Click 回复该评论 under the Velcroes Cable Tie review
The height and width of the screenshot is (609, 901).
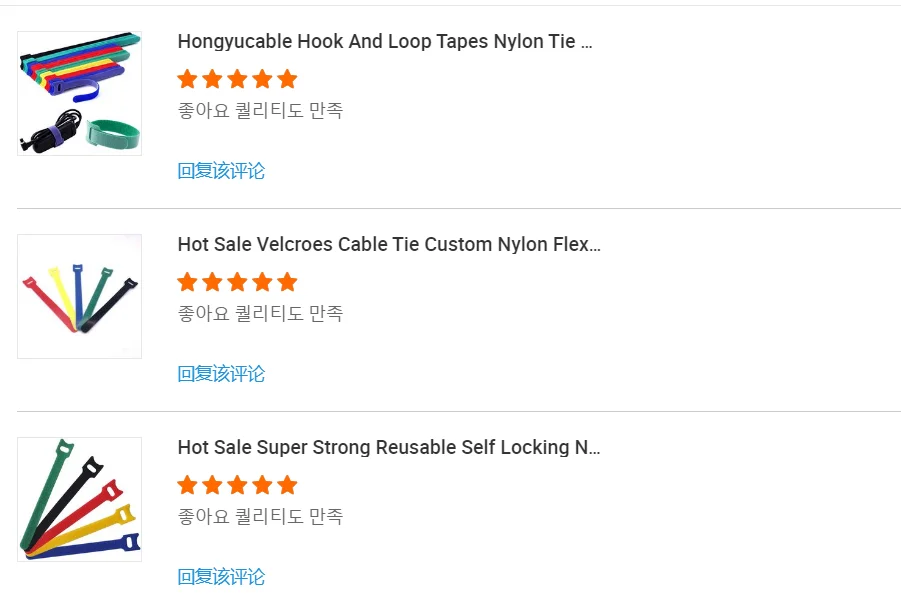[x=221, y=374]
